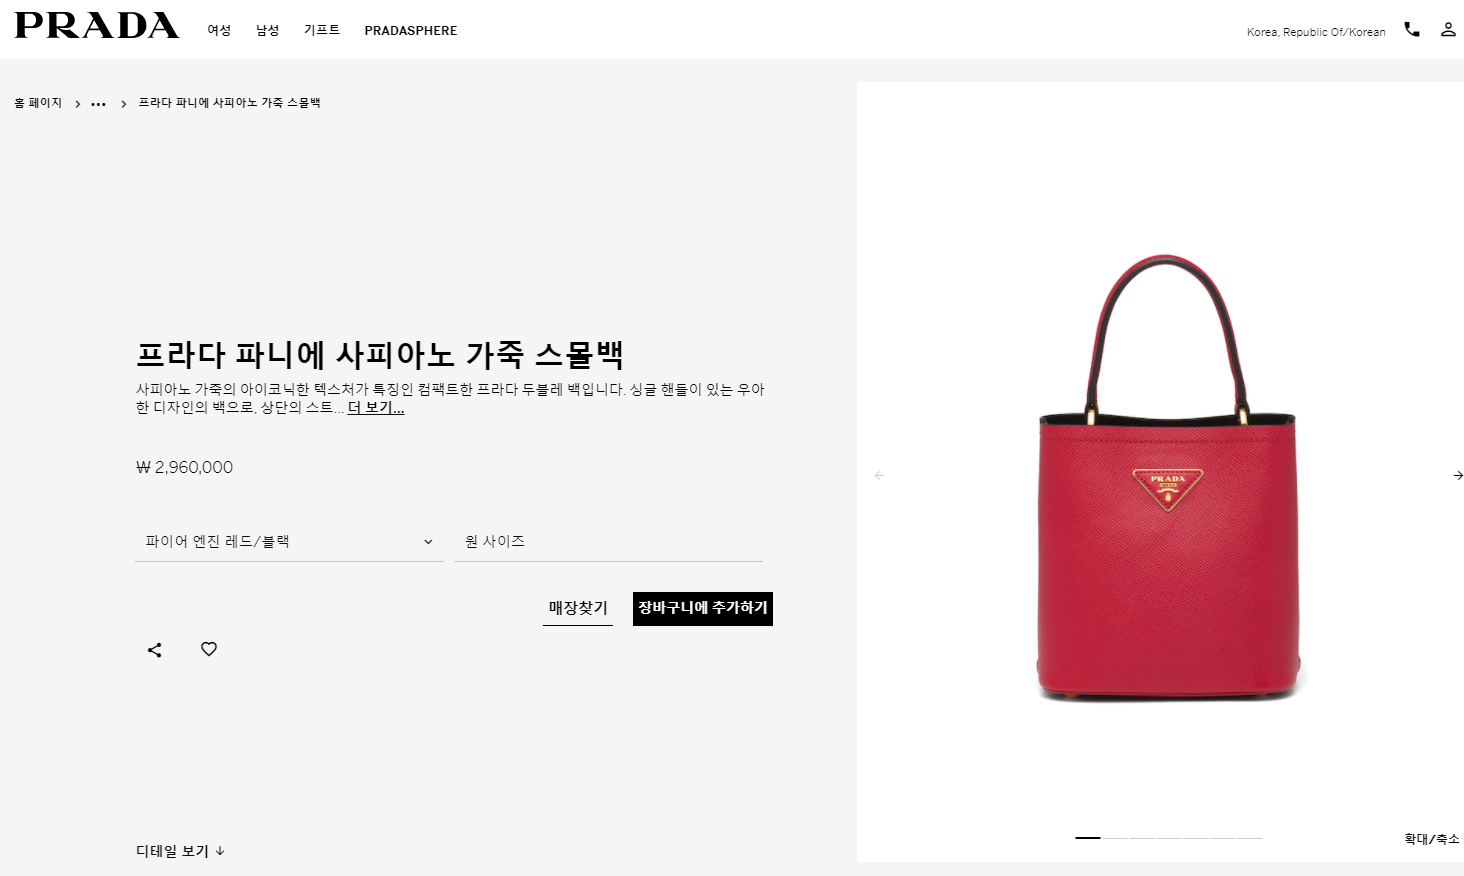
Task: Show next product image arrow
Action: (x=1457, y=476)
